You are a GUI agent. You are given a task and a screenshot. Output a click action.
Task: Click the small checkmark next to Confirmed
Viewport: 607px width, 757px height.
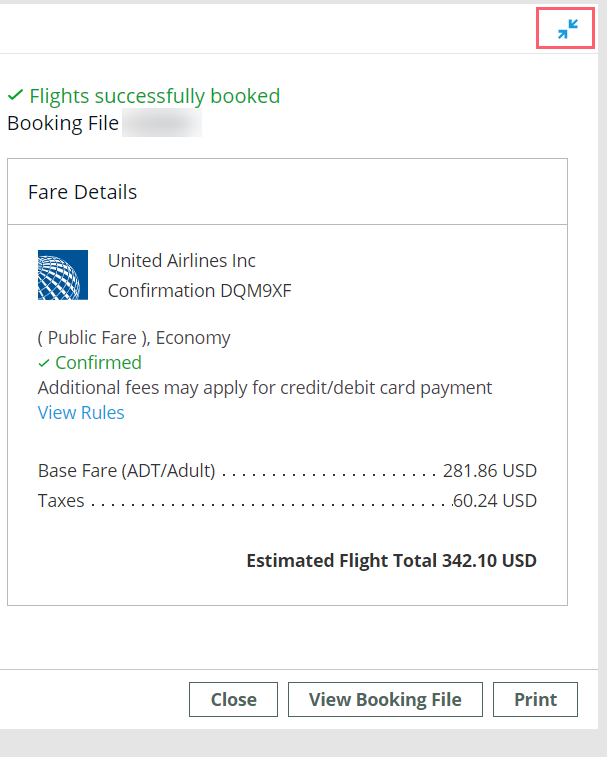pos(44,363)
